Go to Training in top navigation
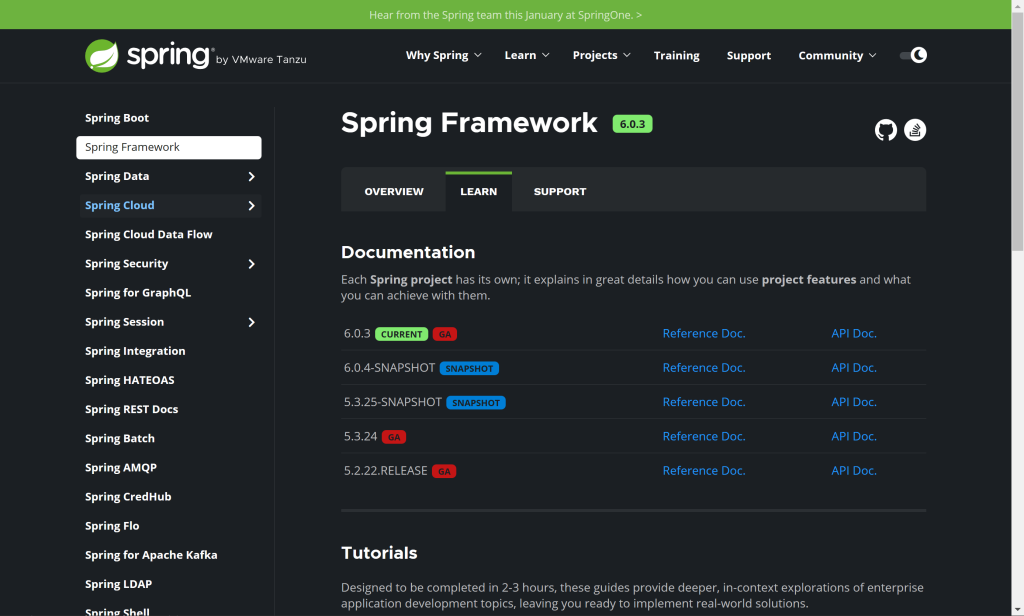 pyautogui.click(x=677, y=56)
